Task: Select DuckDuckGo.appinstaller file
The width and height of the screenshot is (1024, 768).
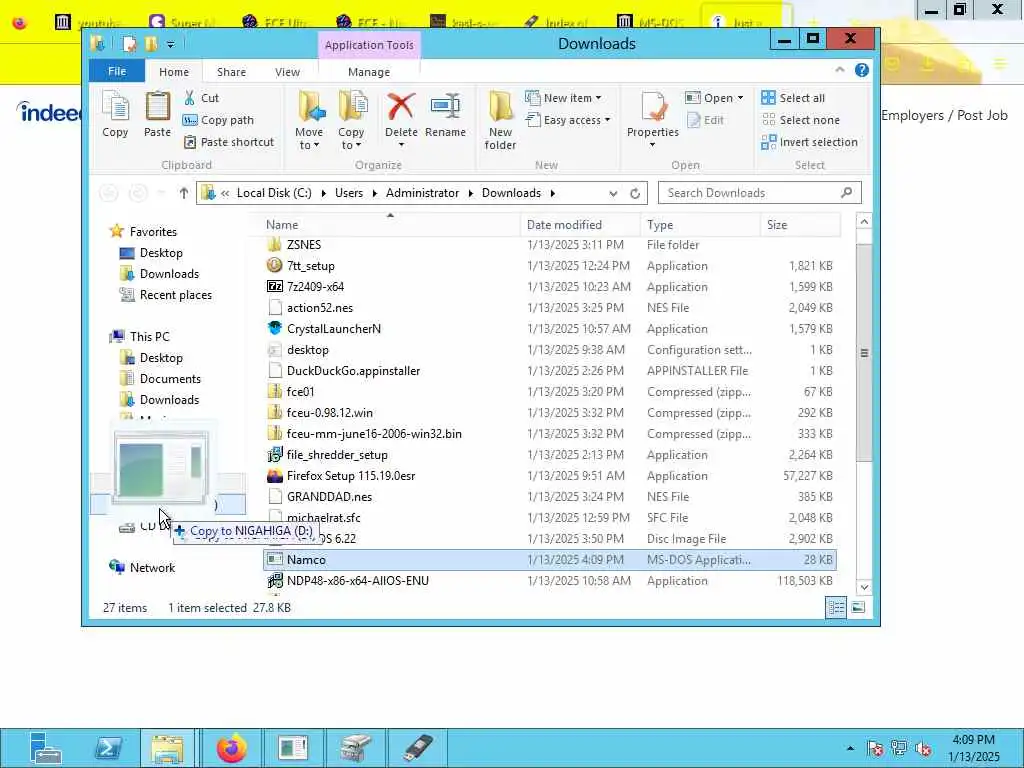Action: click(x=549, y=371)
